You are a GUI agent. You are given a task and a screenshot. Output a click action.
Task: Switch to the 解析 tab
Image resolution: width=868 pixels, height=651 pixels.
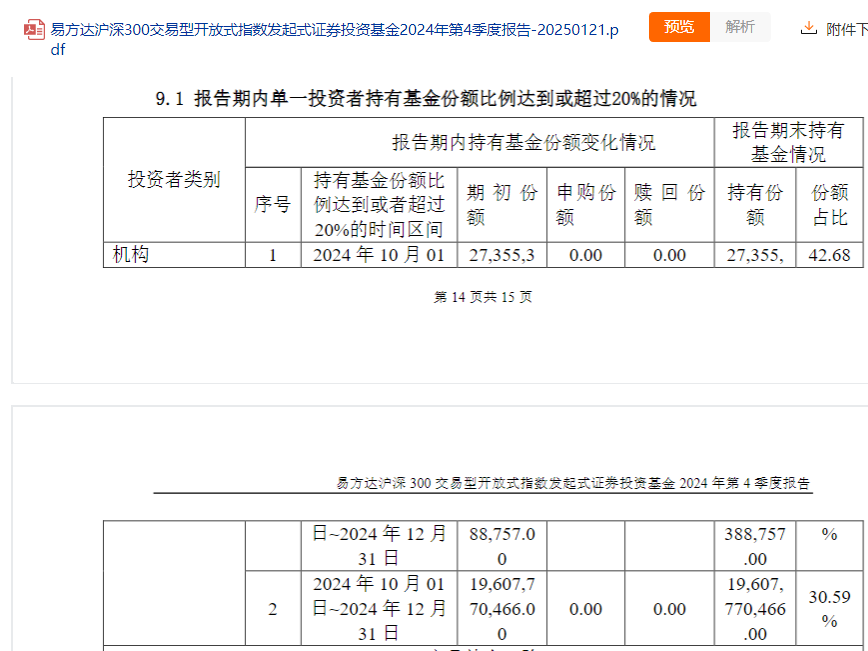pos(740,27)
